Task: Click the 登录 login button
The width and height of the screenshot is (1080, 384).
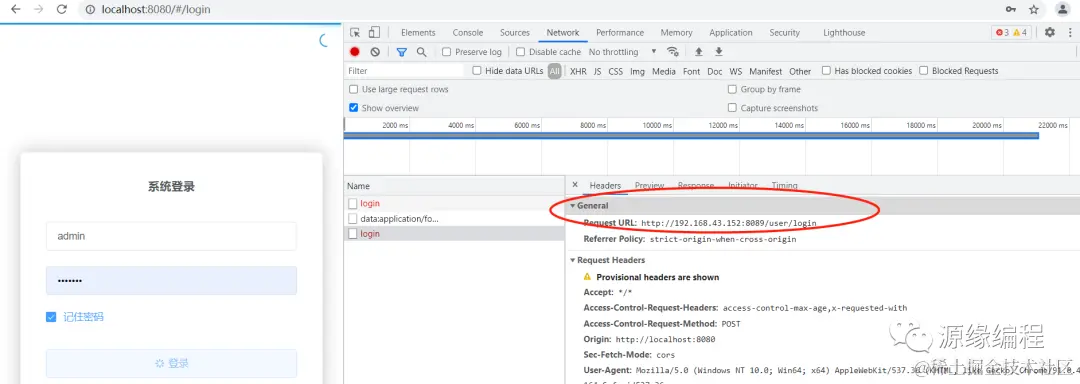Action: click(x=171, y=363)
